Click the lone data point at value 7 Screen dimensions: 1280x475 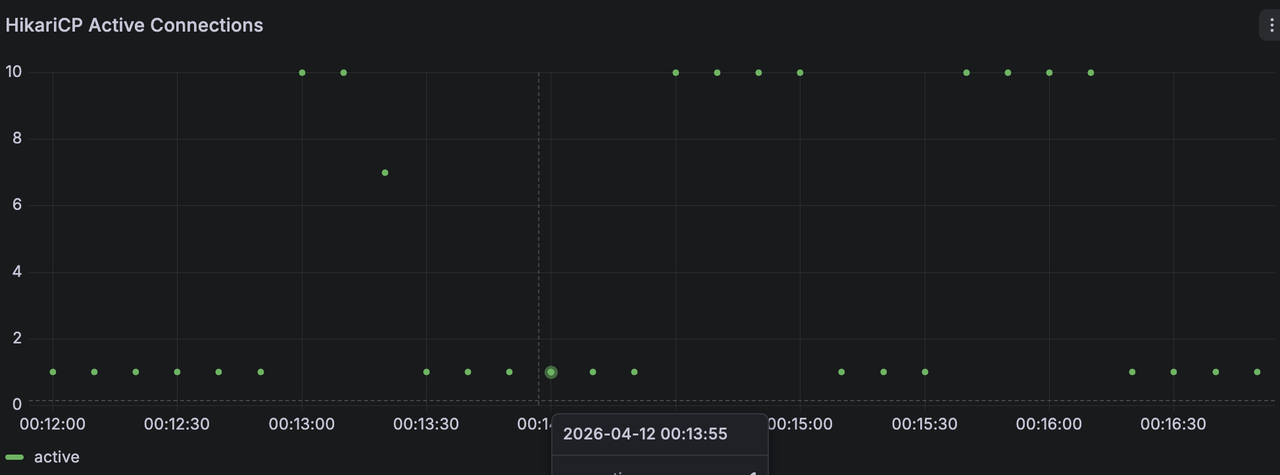tap(385, 173)
